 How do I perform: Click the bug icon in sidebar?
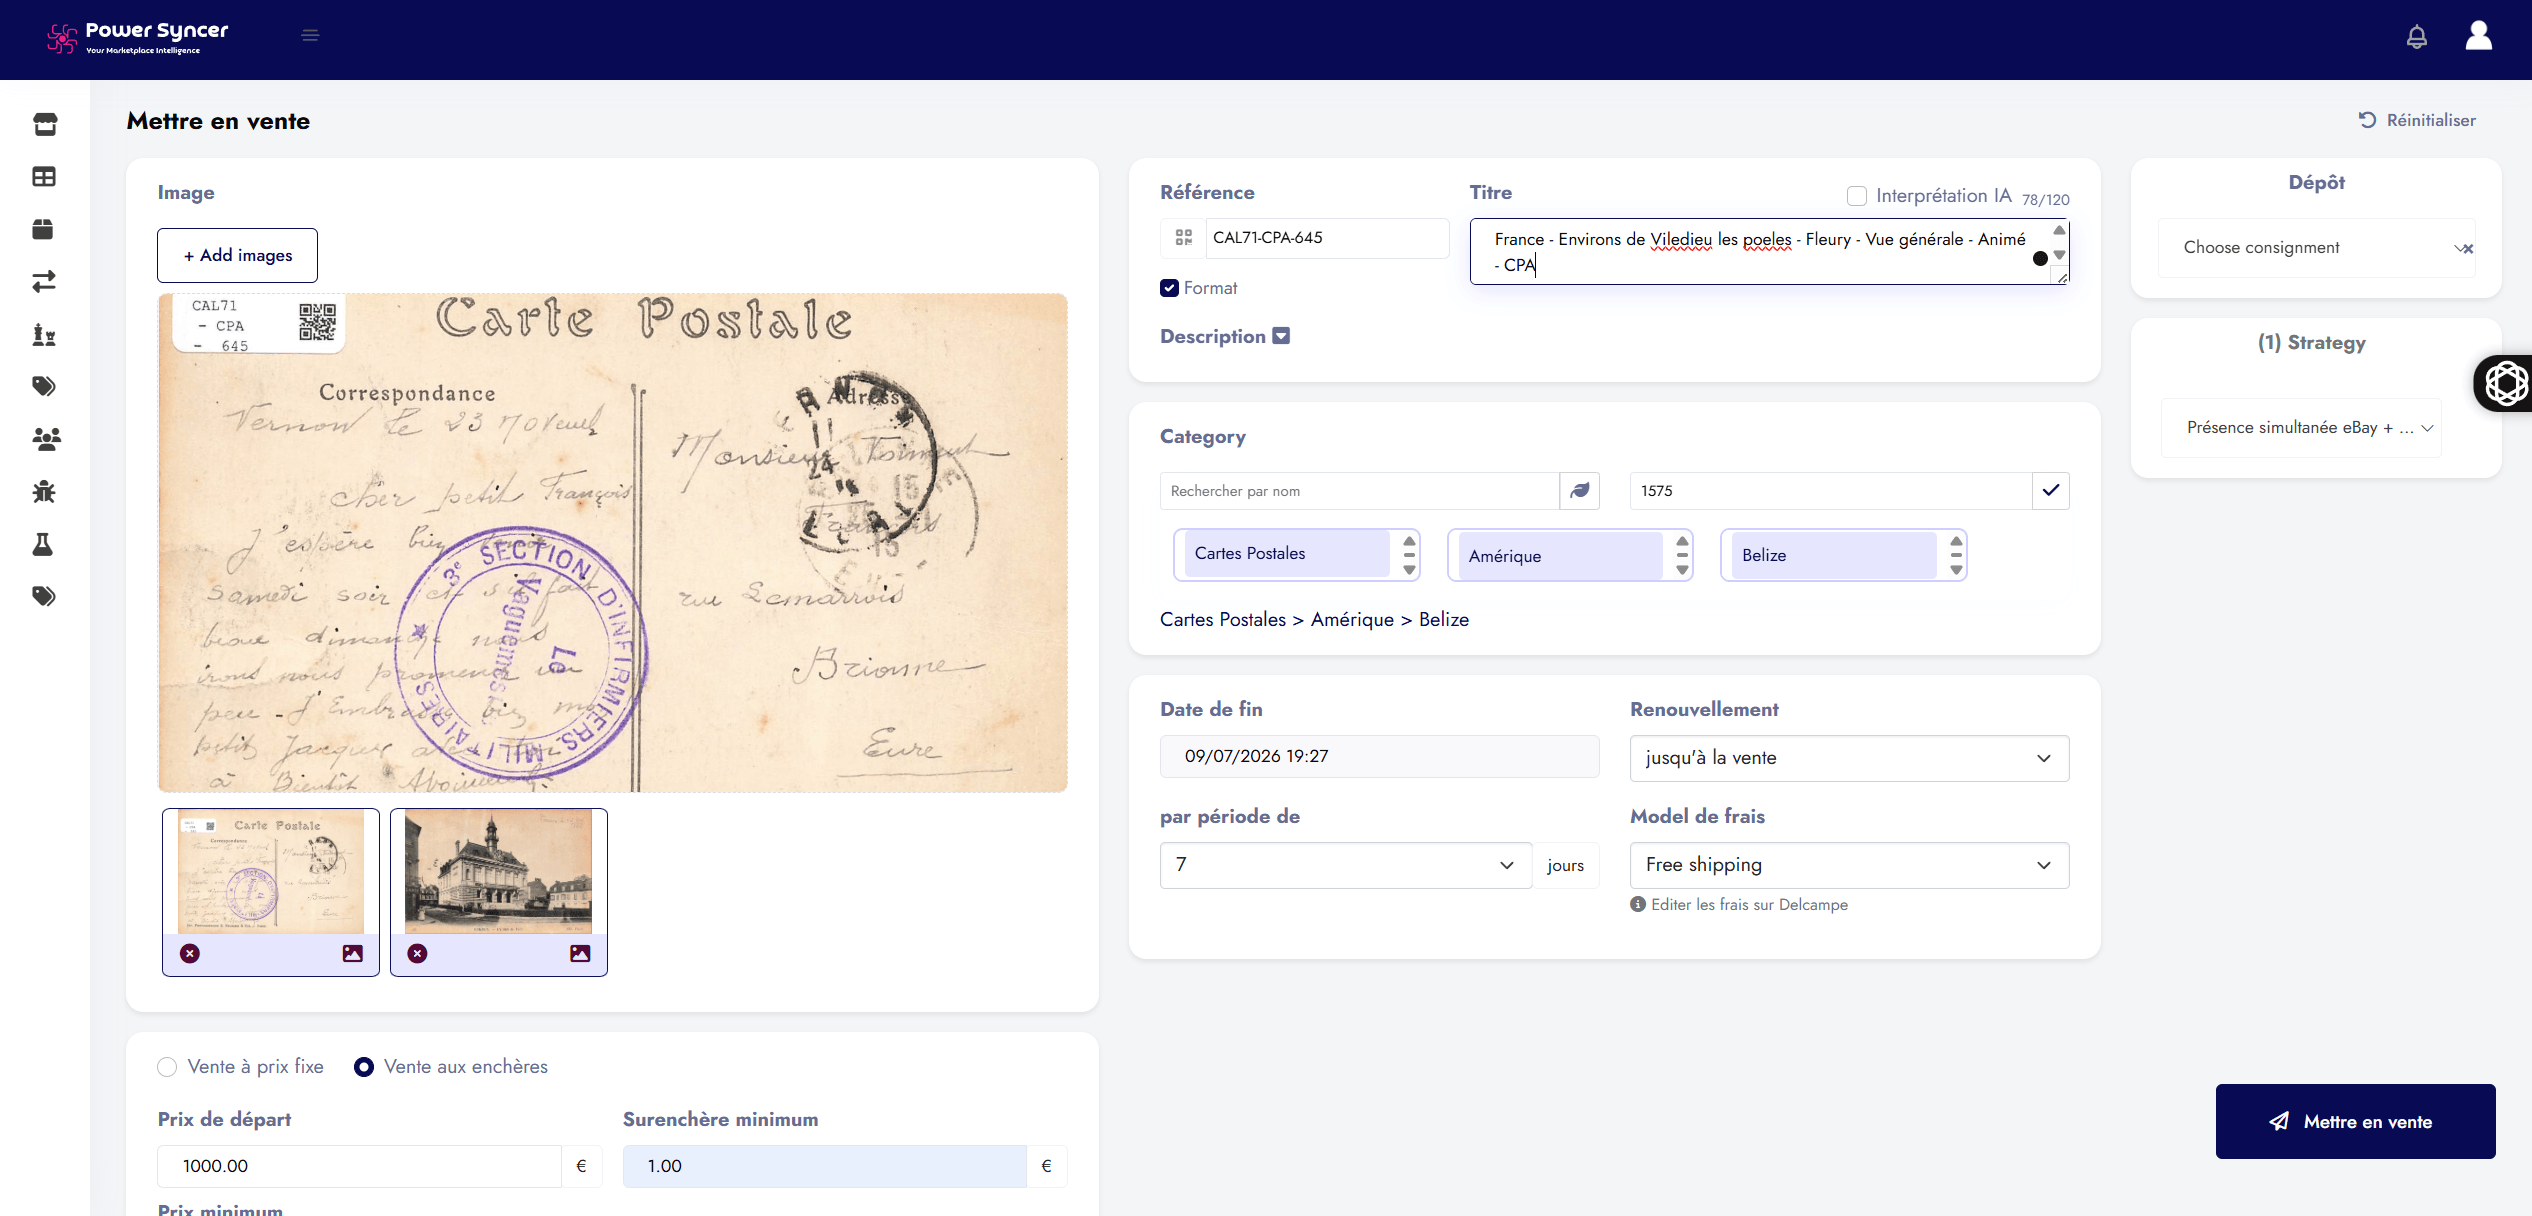44,491
